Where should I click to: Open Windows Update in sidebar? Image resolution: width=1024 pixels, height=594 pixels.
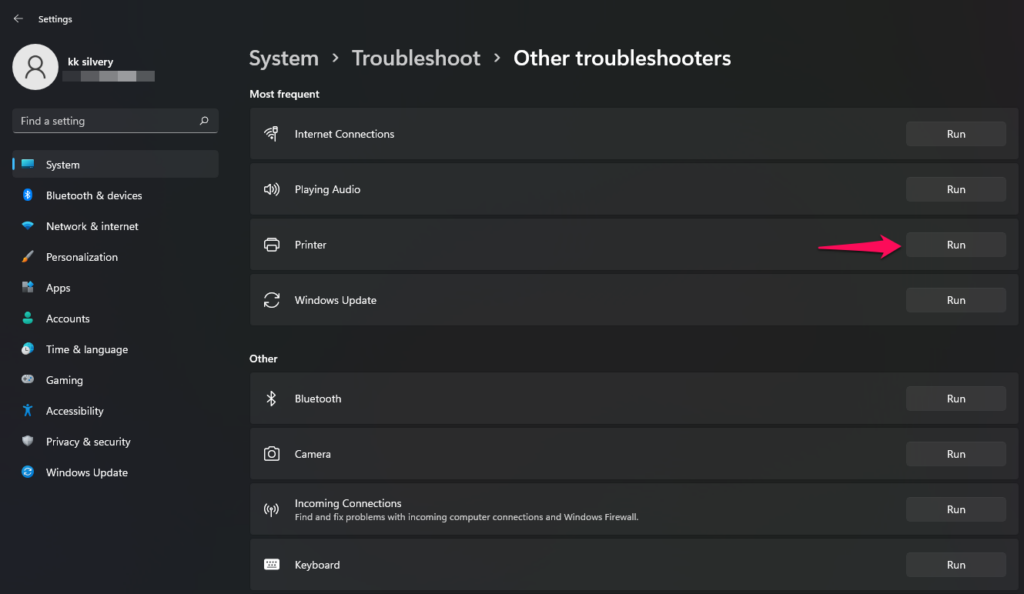115,472
